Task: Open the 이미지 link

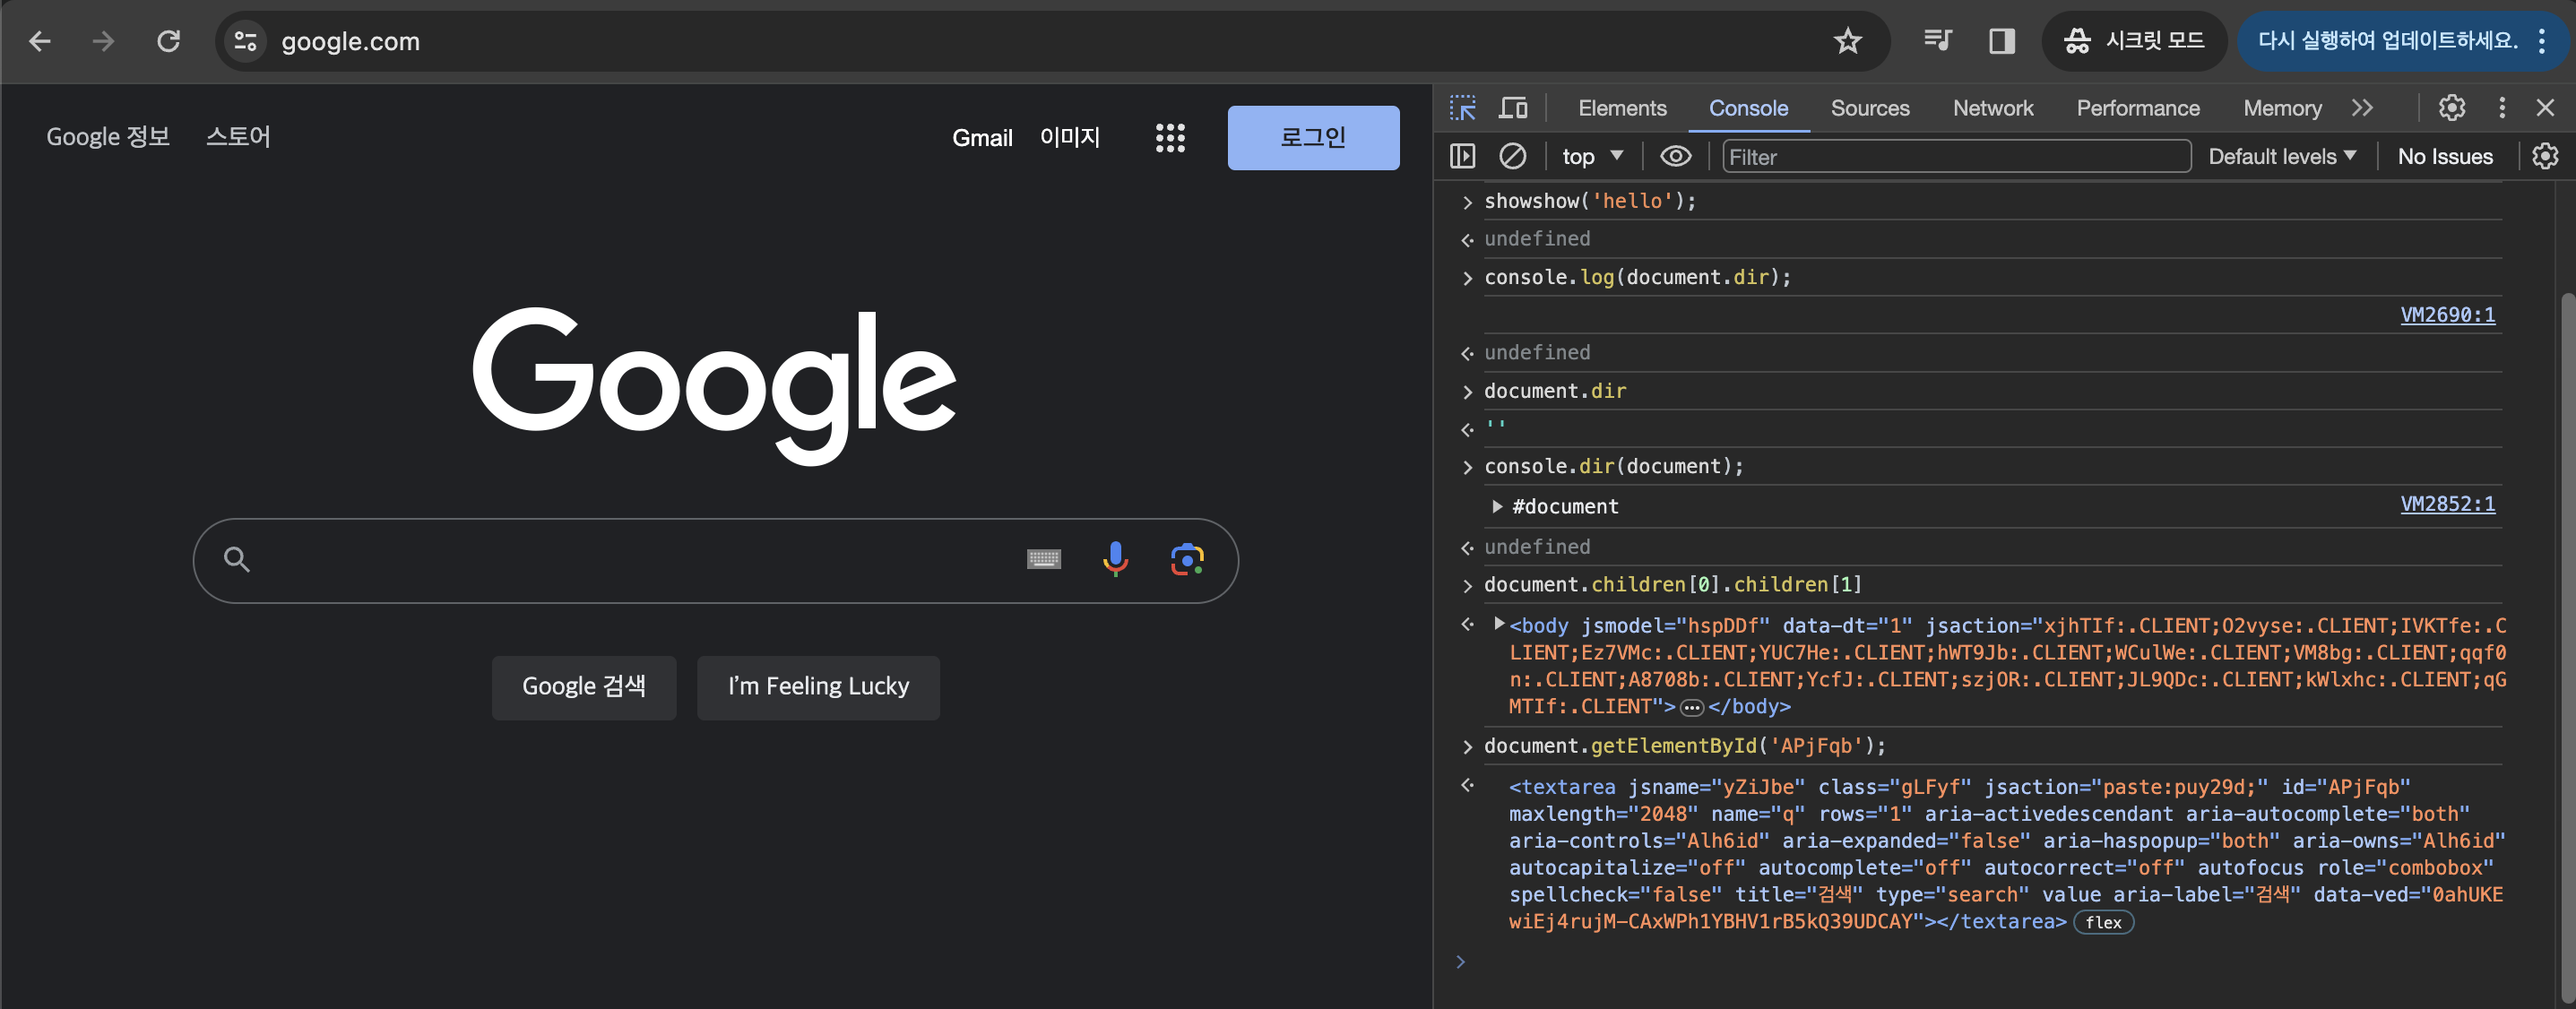Action: pos(1069,137)
